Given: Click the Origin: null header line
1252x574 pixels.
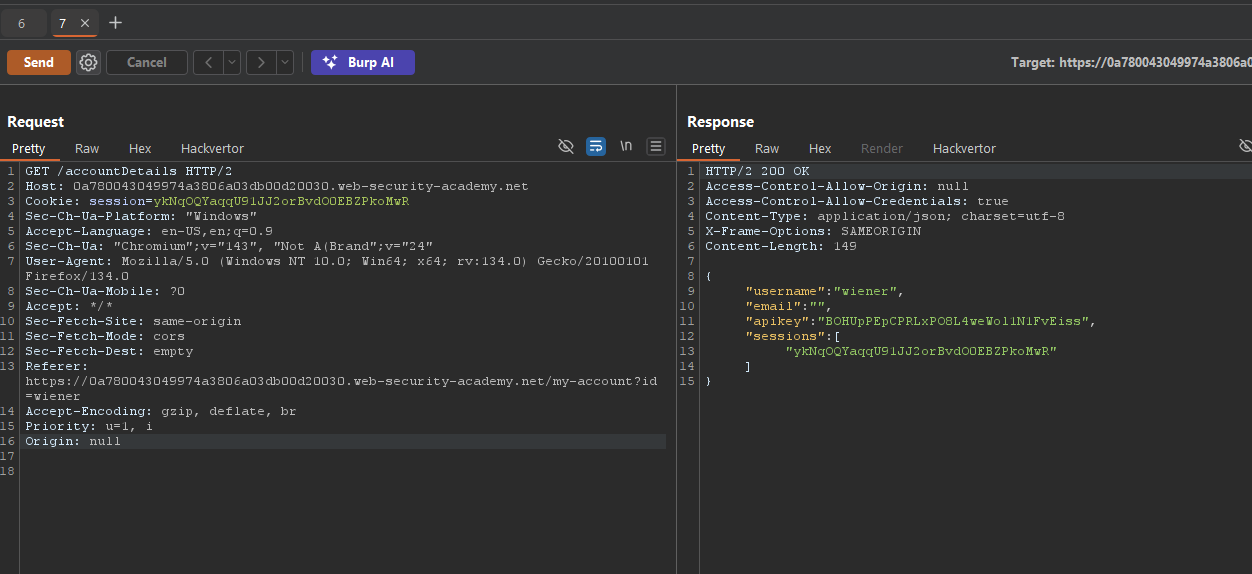Looking at the screenshot, I should tap(73, 441).
